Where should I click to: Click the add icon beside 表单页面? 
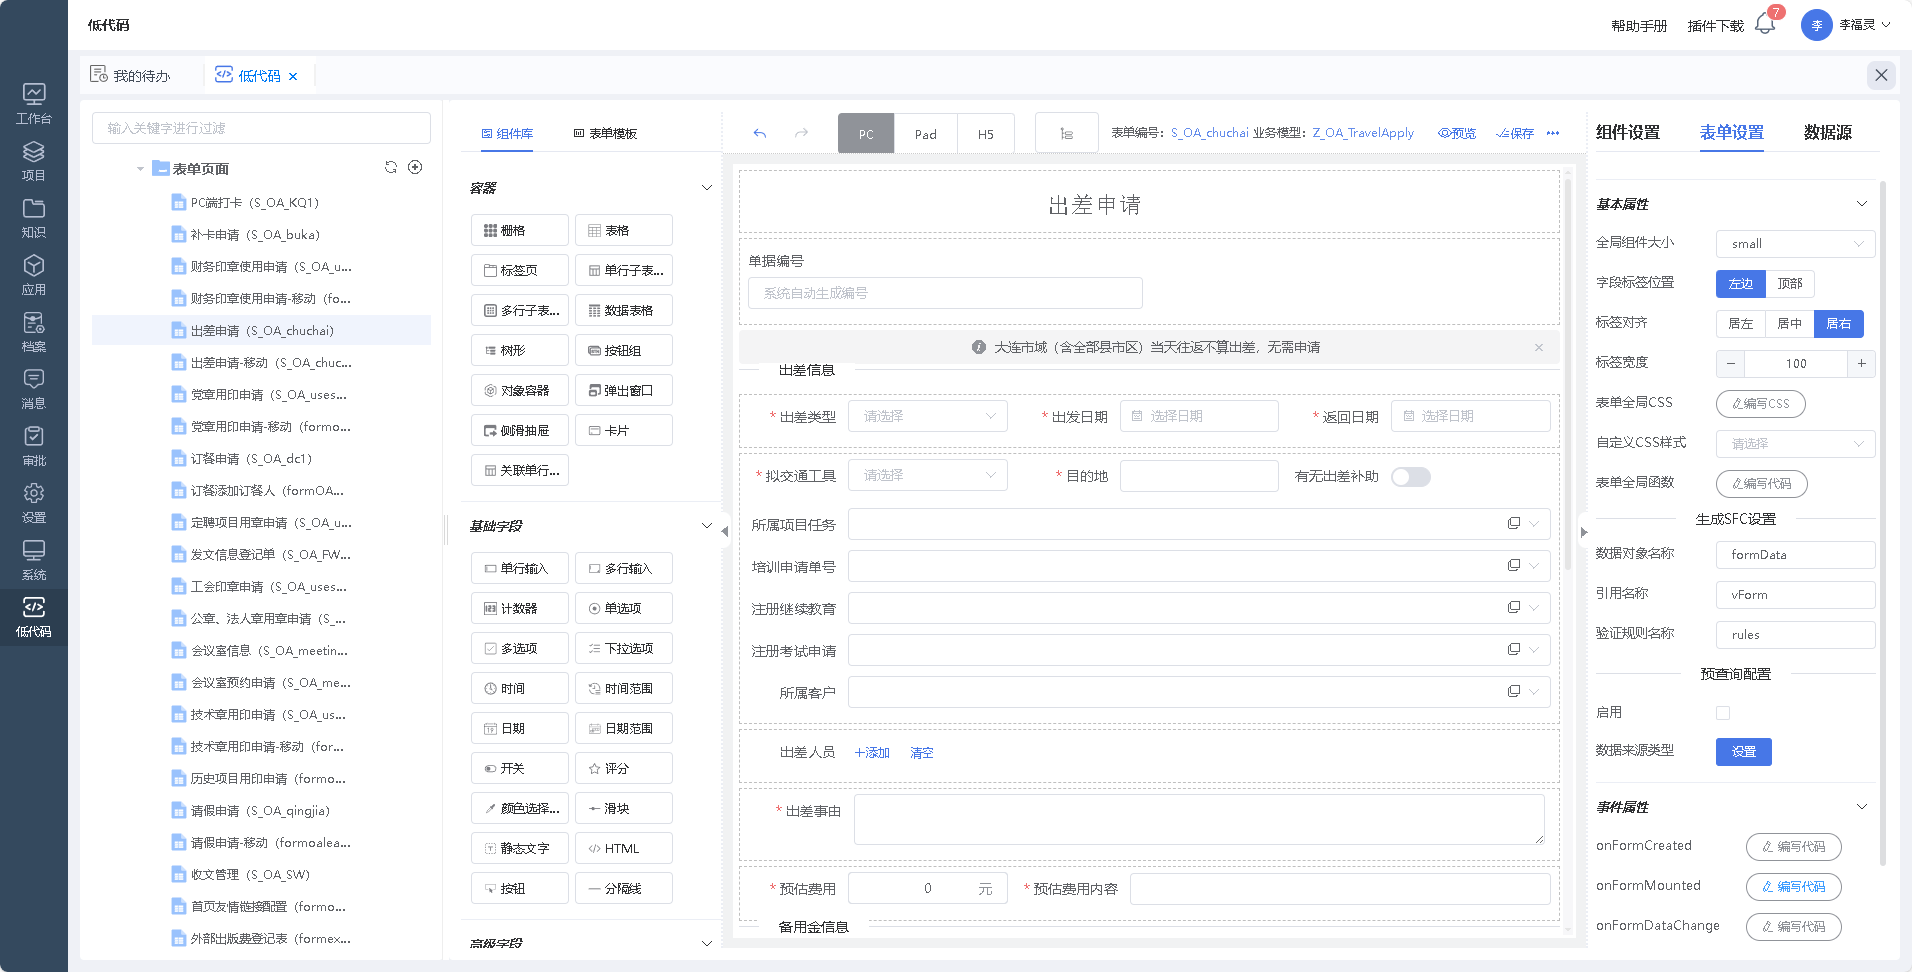(415, 167)
